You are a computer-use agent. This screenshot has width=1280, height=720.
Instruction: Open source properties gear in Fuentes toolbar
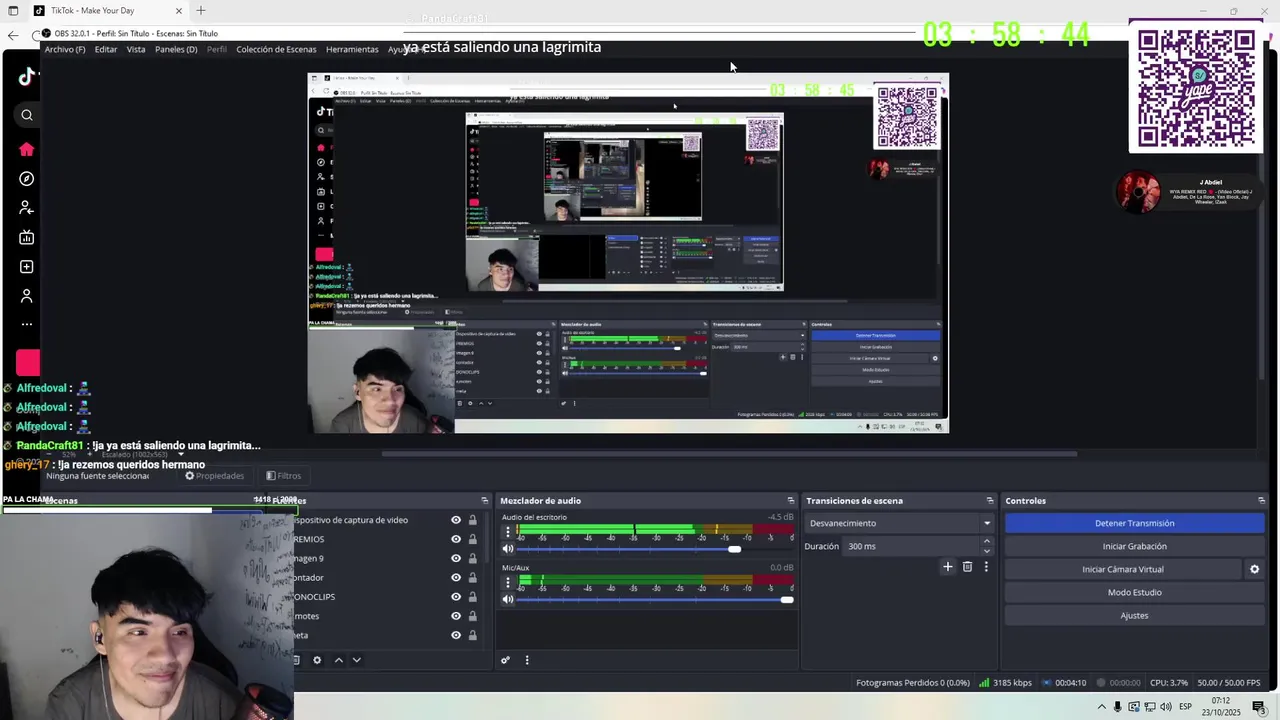[x=317, y=660]
